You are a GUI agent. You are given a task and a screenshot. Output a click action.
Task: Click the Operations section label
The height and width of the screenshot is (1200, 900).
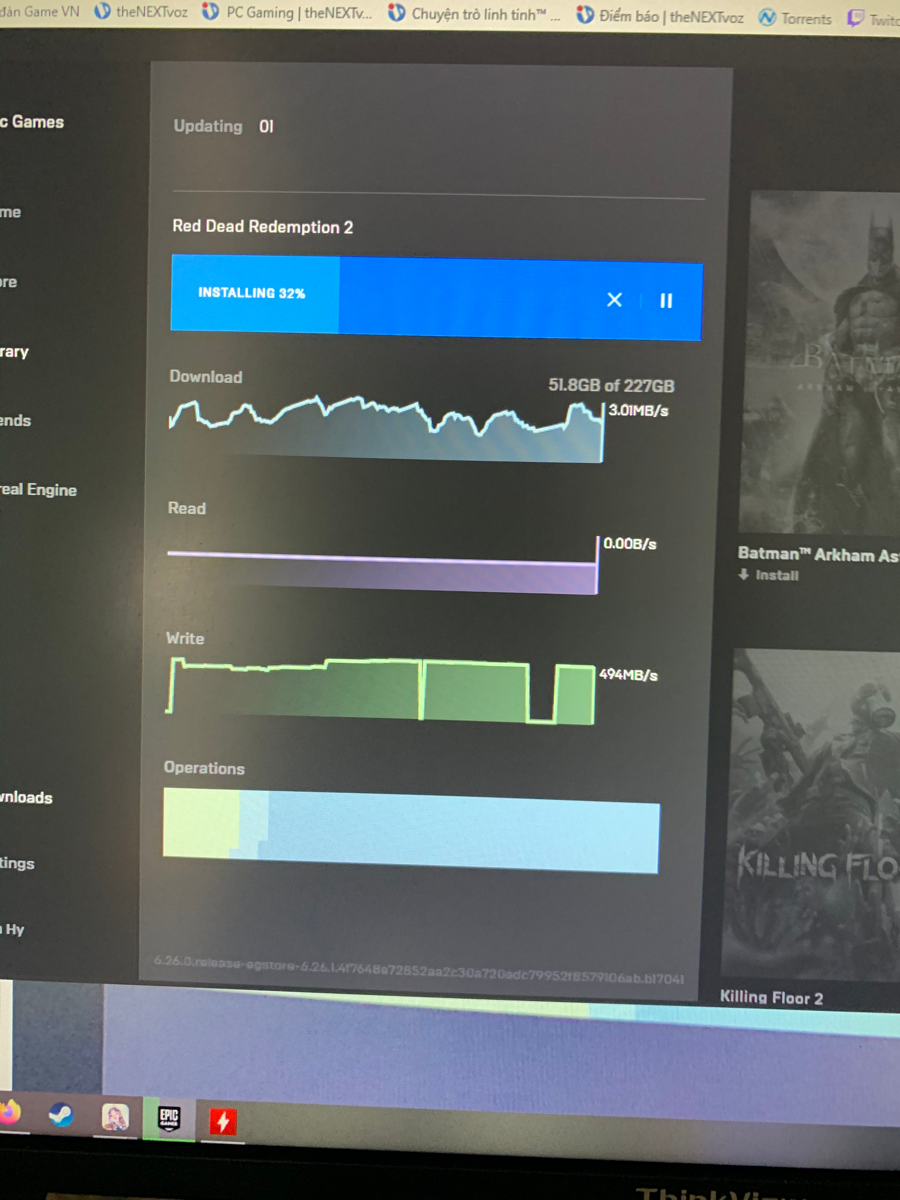[204, 768]
